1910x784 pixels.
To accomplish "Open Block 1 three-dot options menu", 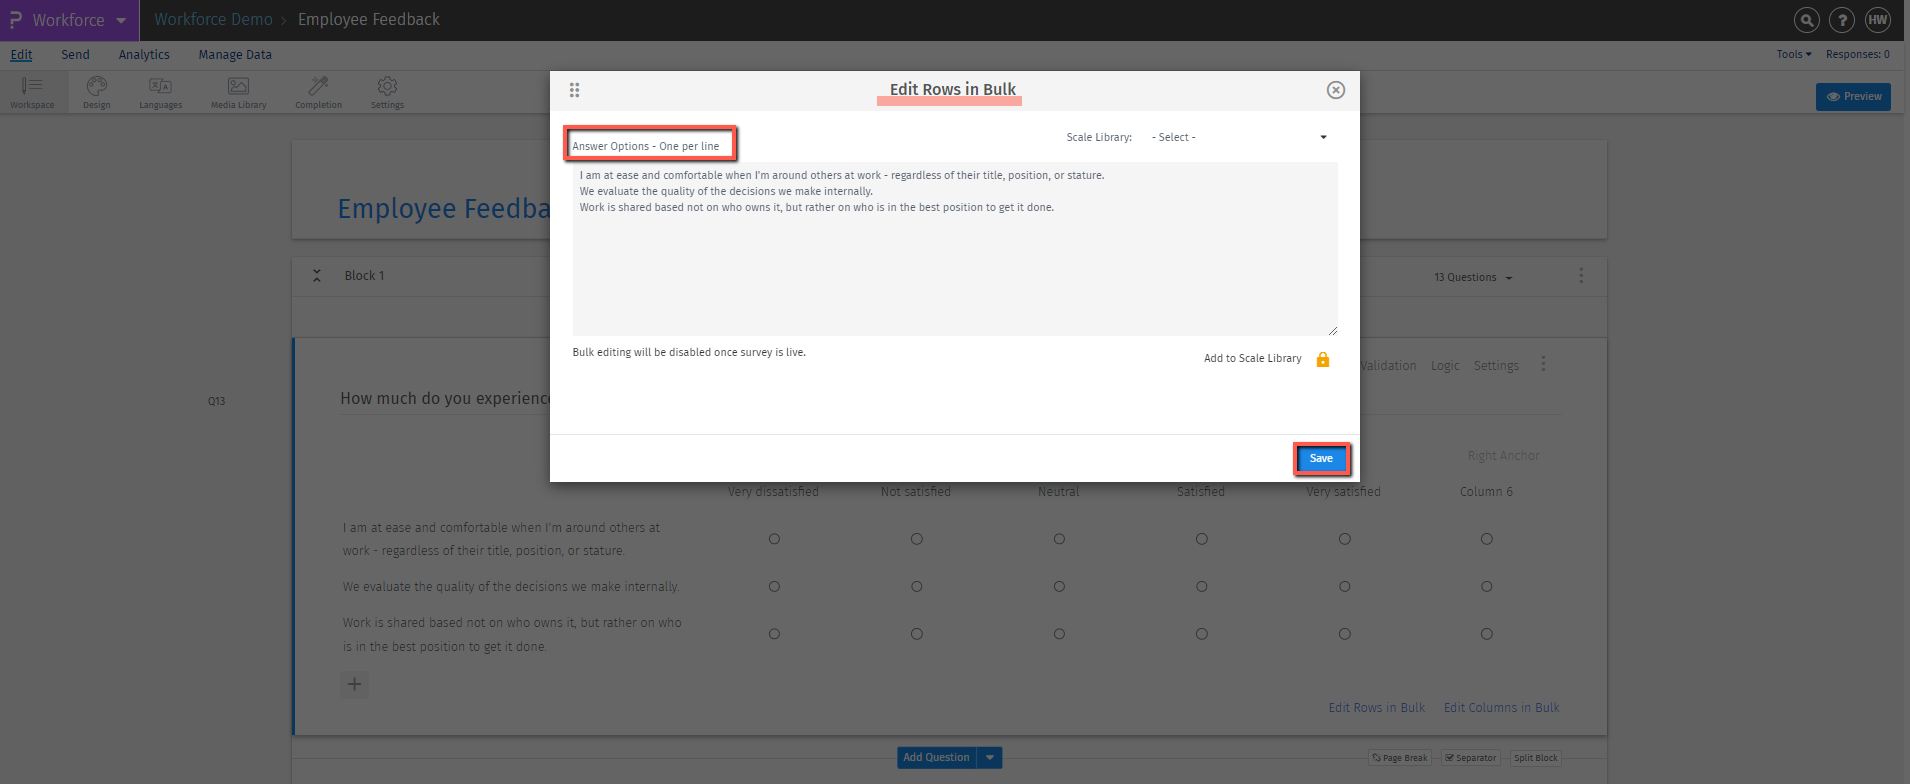I will tap(1581, 275).
